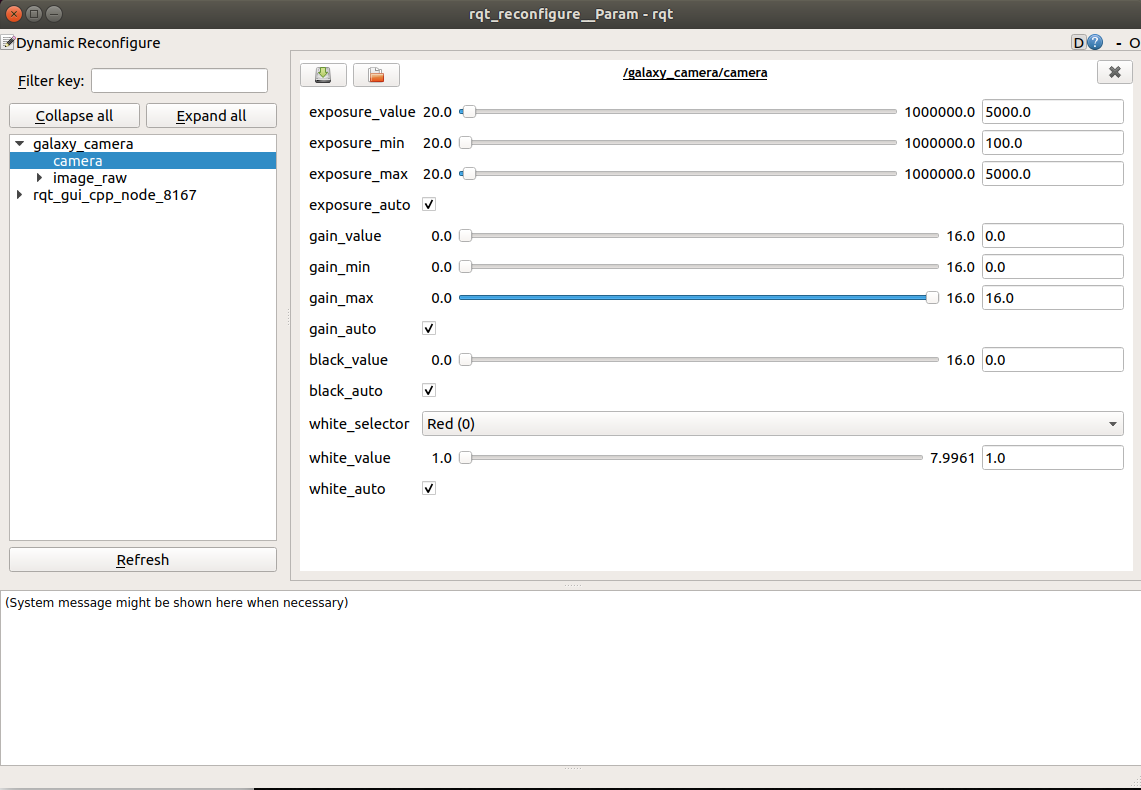Click the gain_max slider handle
The image size is (1141, 790).
pyautogui.click(x=932, y=298)
